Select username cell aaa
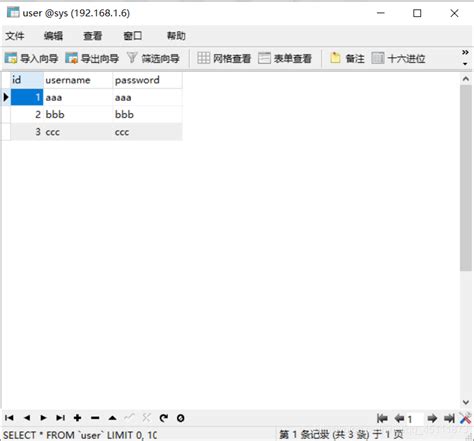This screenshot has width=474, height=441. coord(78,97)
